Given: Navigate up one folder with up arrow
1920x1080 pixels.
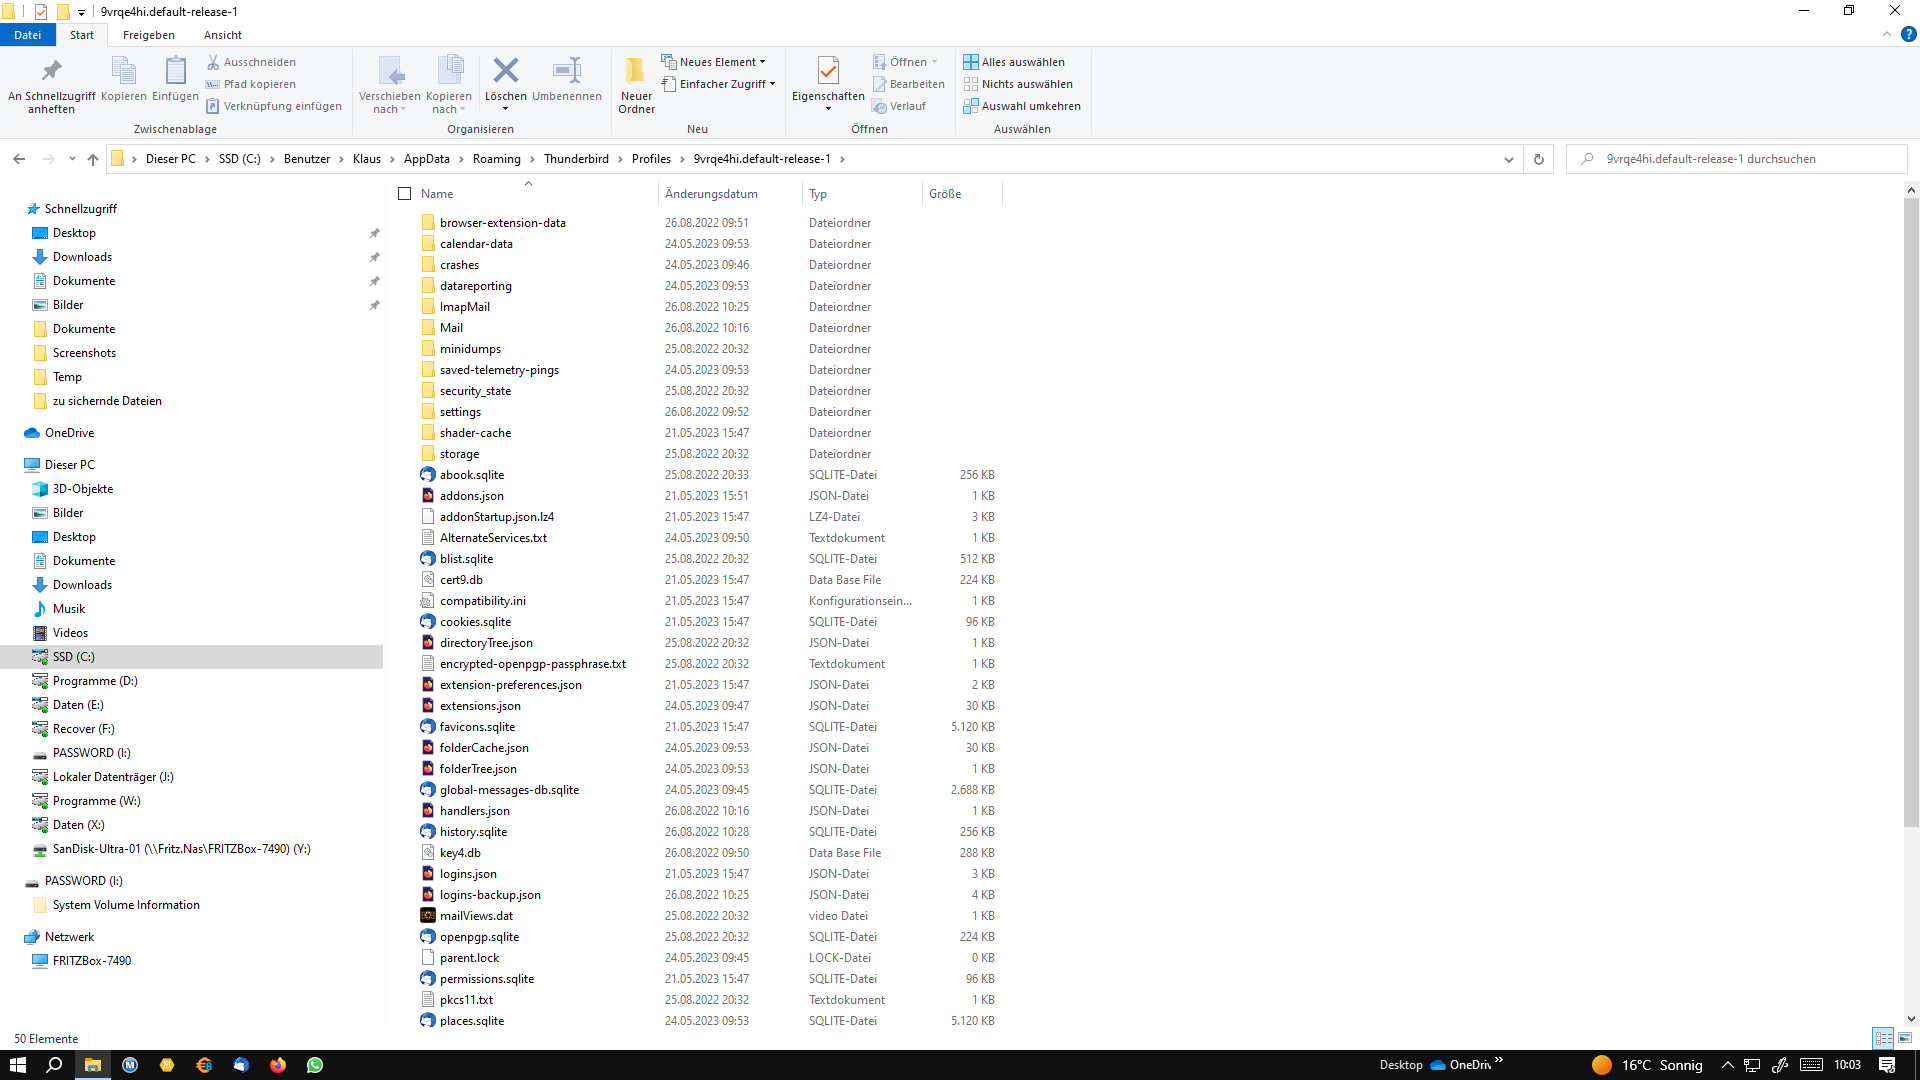Looking at the screenshot, I should point(93,159).
